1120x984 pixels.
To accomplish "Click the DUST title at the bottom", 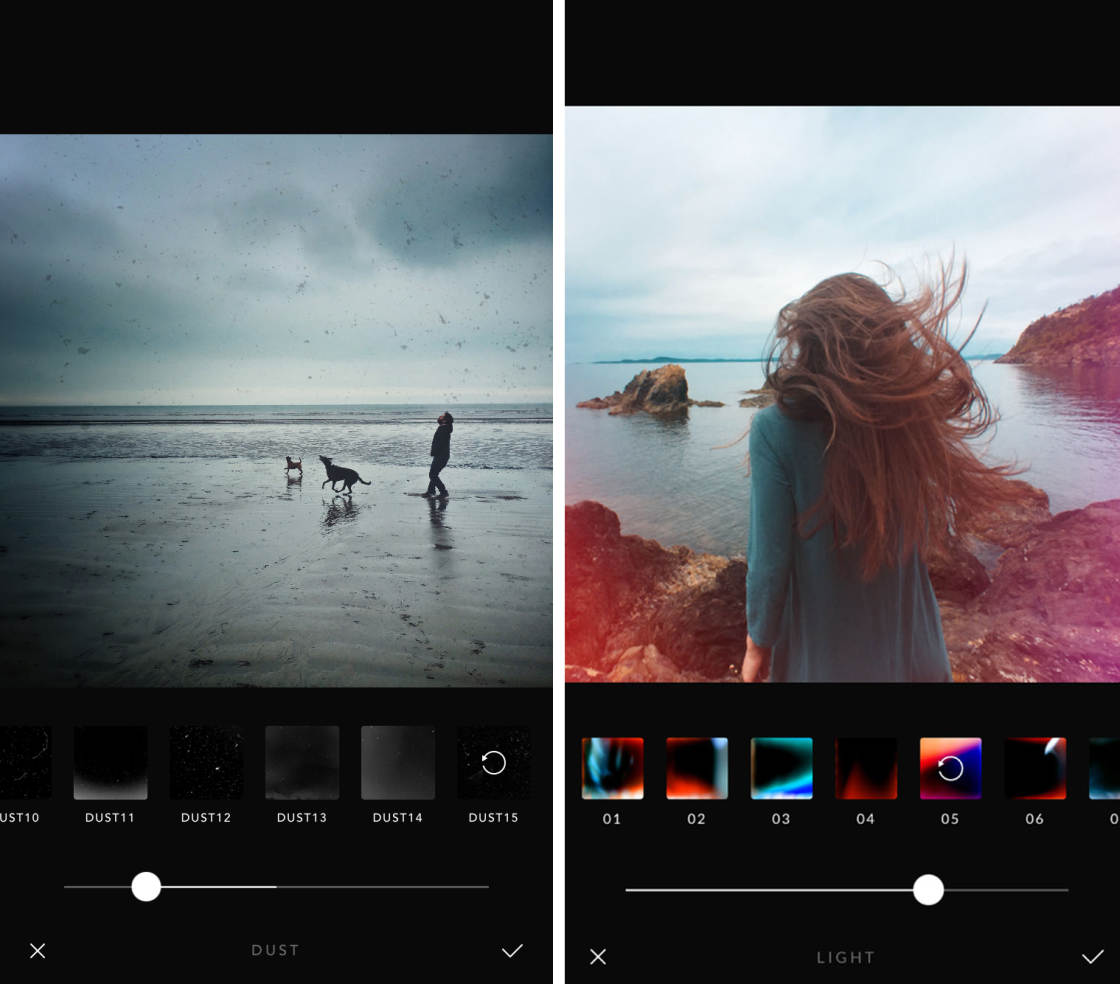I will tap(275, 950).
